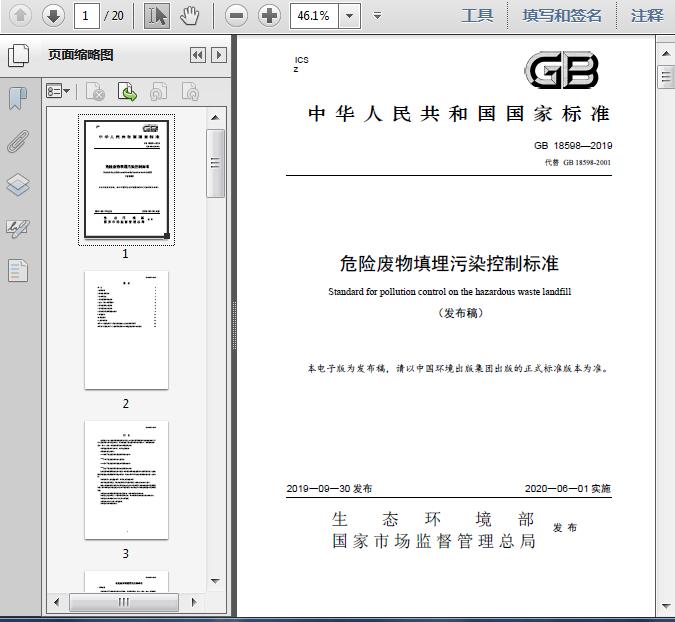Click the （发布稿） text
The height and width of the screenshot is (622, 675).
pyautogui.click(x=460, y=313)
